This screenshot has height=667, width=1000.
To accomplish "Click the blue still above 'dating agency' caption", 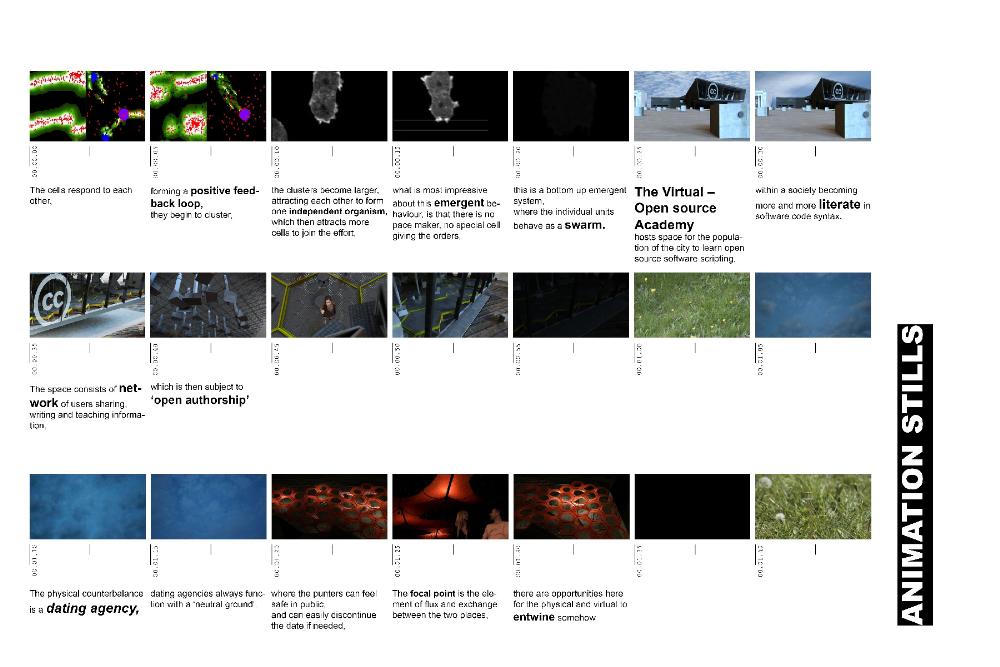I will (x=88, y=507).
